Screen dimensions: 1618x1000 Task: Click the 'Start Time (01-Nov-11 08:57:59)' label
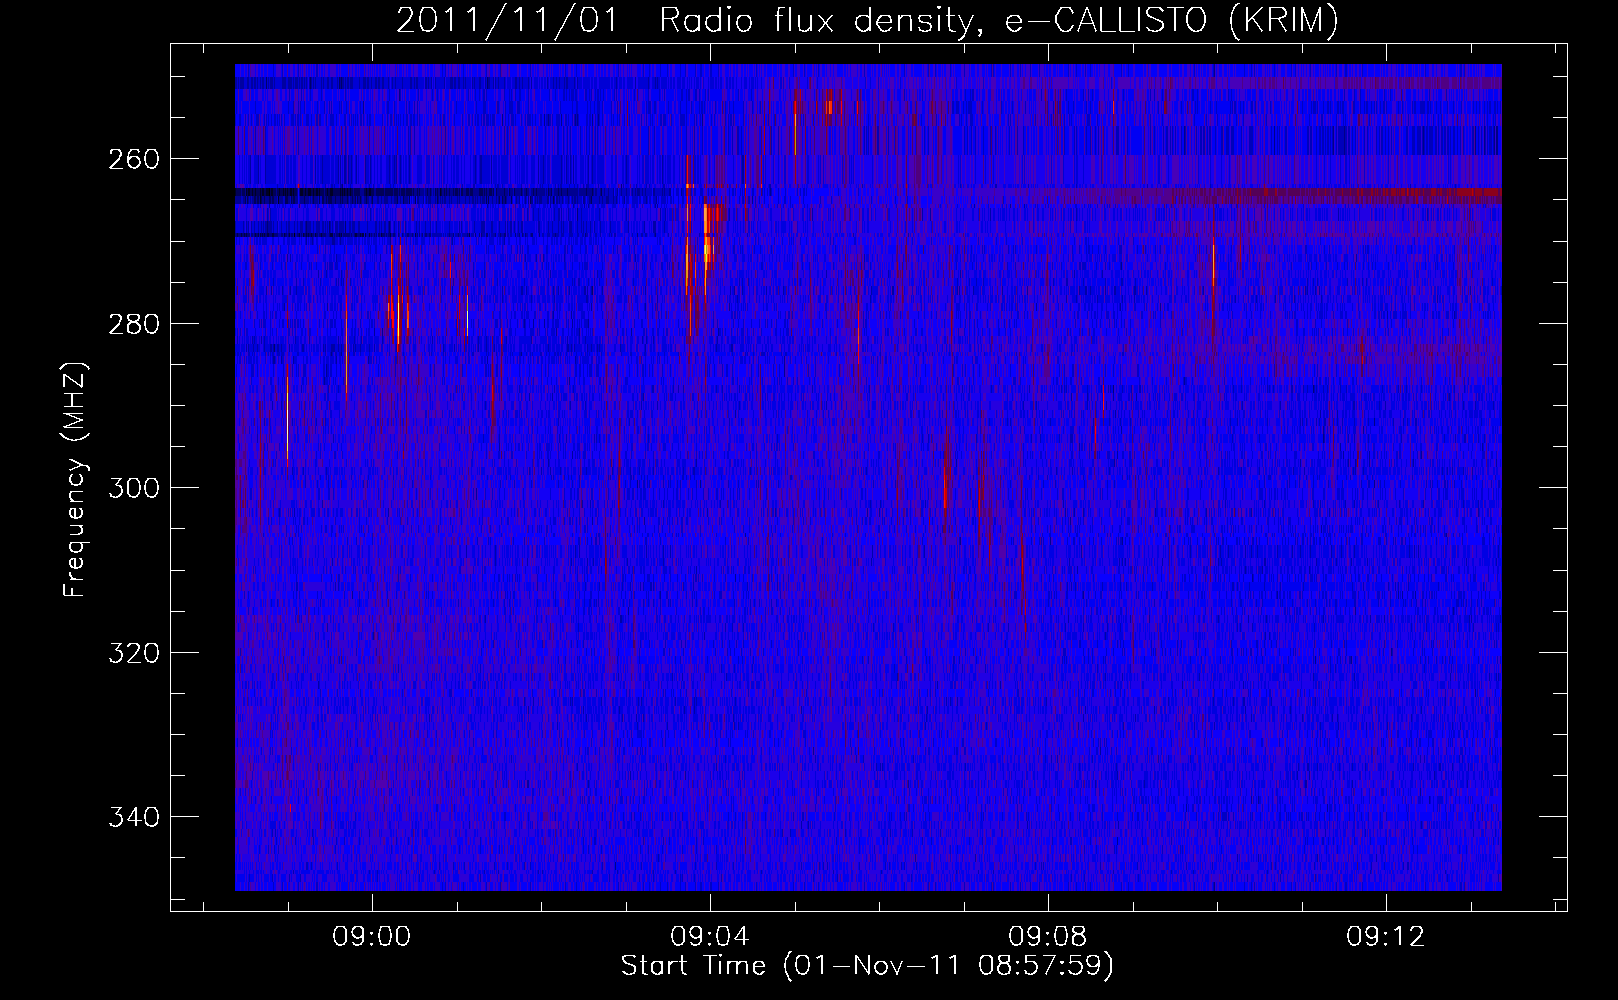(867, 966)
